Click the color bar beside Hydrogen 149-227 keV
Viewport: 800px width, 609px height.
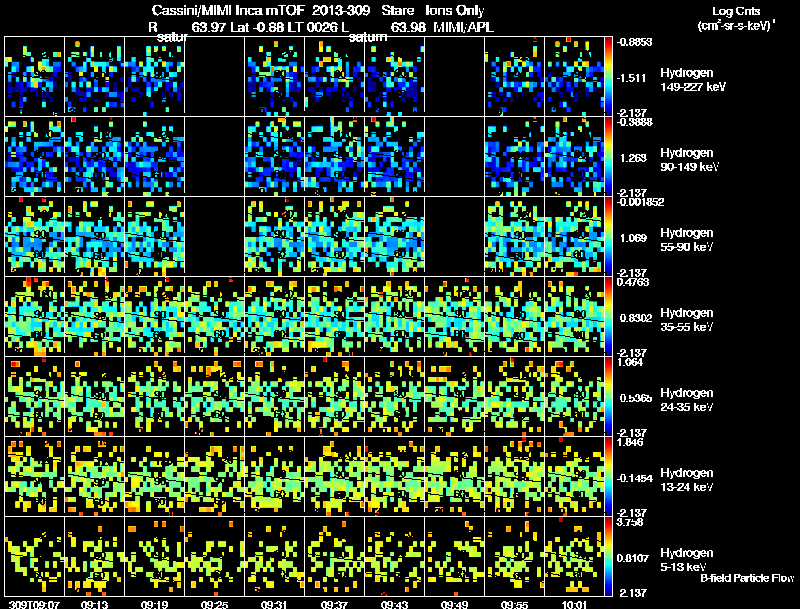coord(608,76)
